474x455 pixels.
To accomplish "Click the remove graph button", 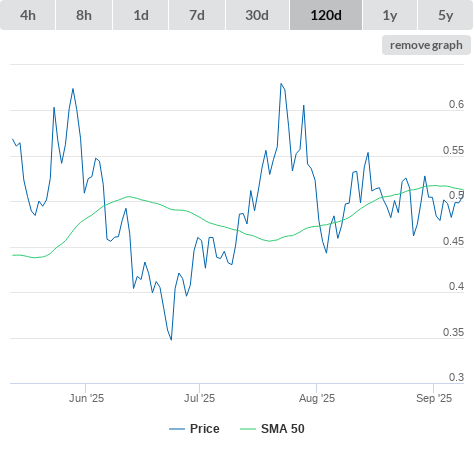I will (426, 45).
